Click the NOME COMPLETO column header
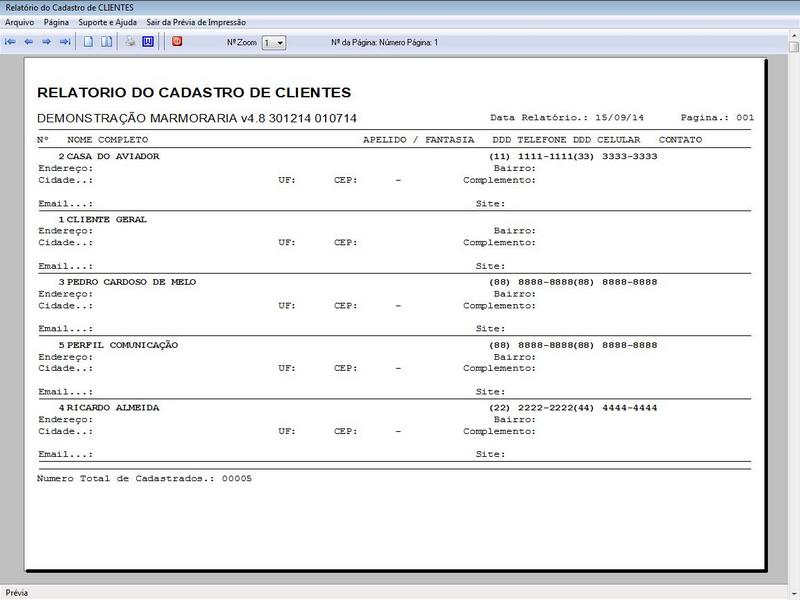The height and width of the screenshot is (600, 800). pos(108,140)
